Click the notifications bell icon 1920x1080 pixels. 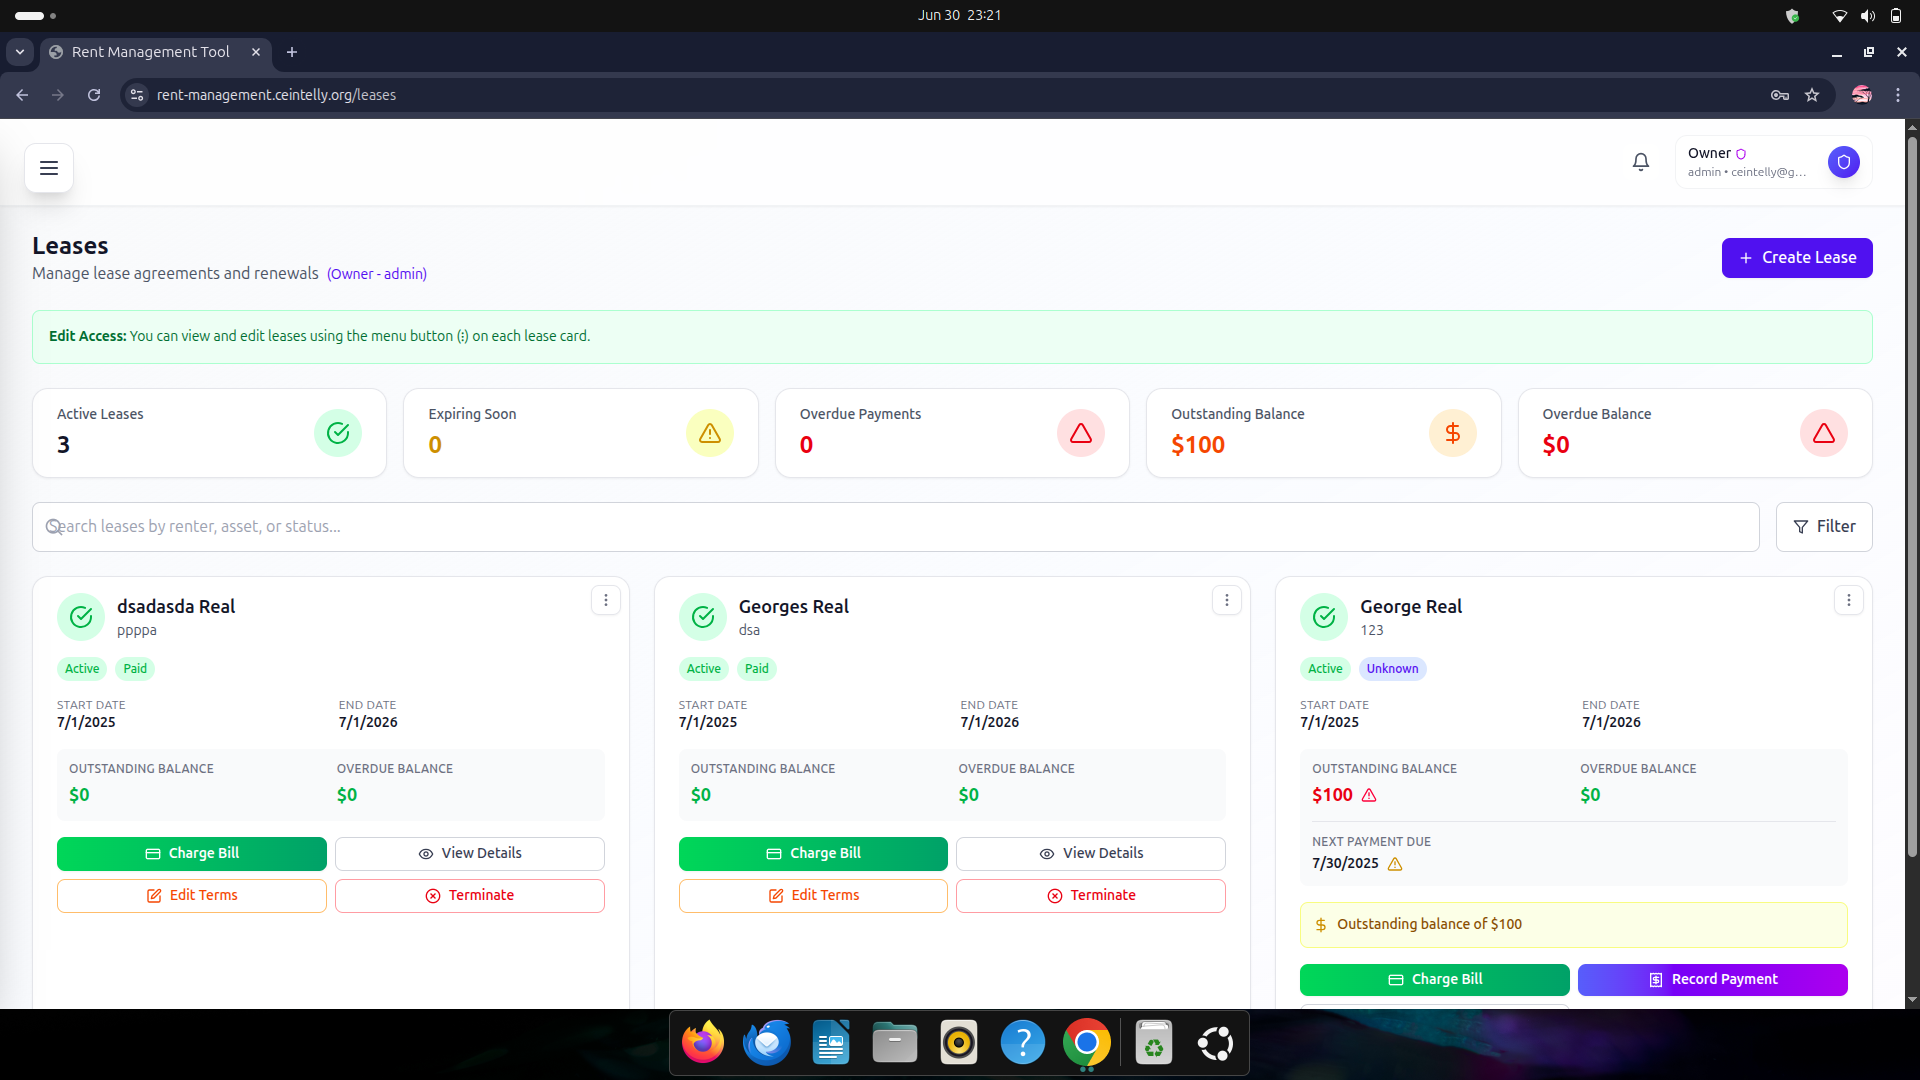1641,162
